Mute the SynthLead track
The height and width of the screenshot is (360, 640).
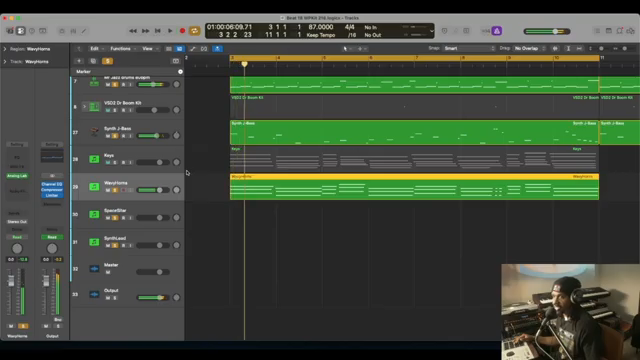tap(108, 246)
